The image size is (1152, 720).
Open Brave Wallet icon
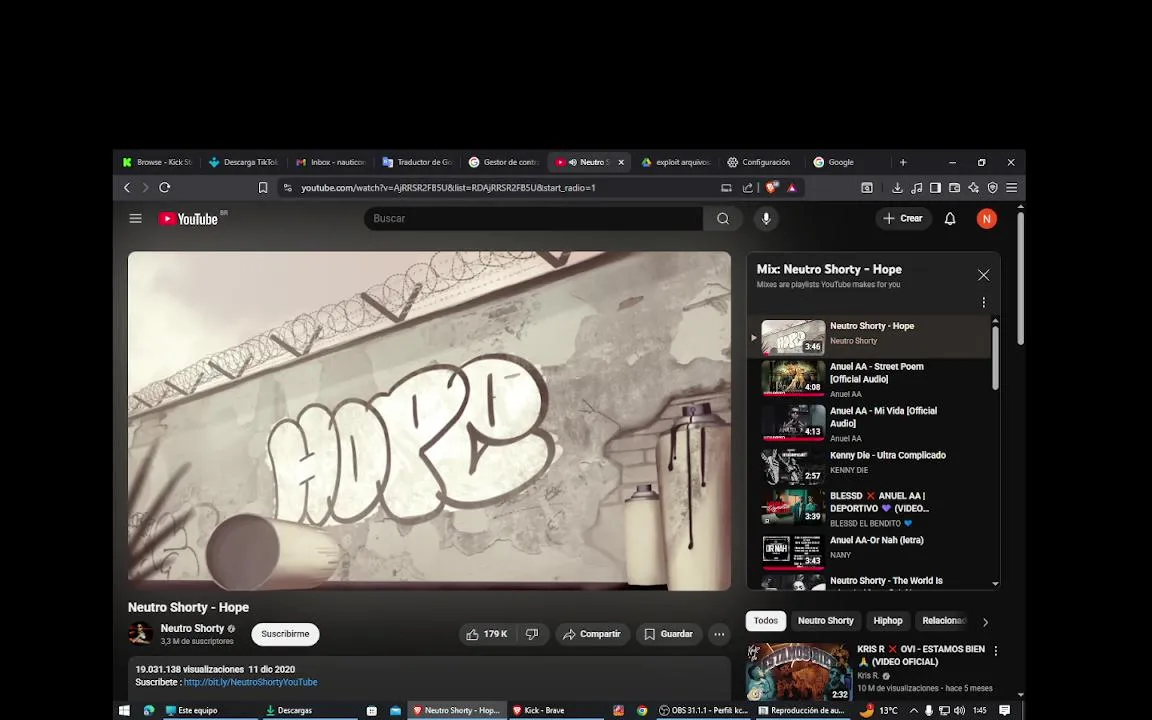coord(954,188)
